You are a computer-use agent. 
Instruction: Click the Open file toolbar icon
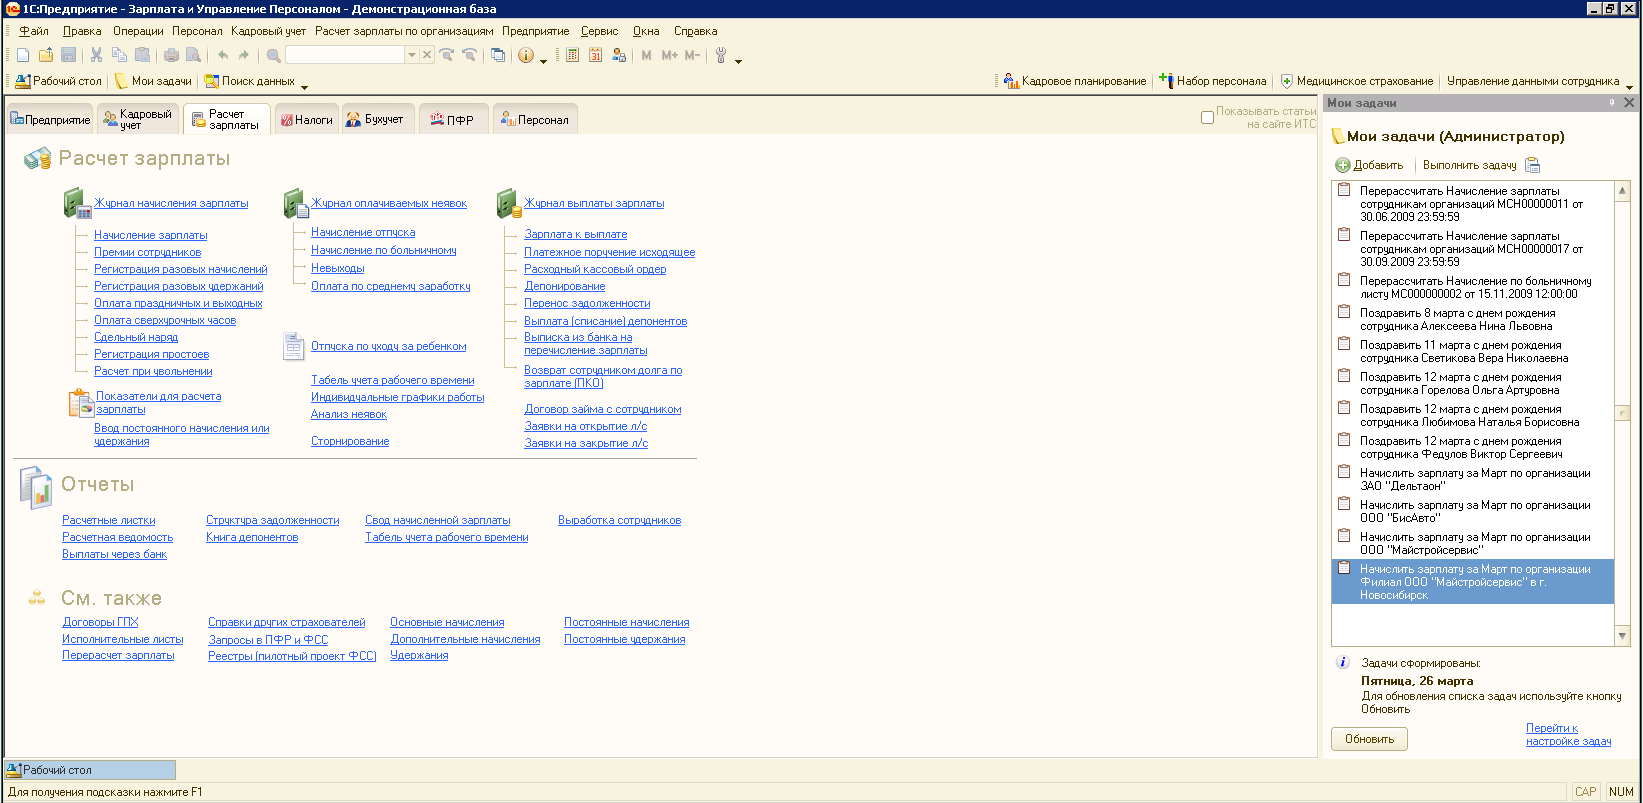(x=46, y=55)
